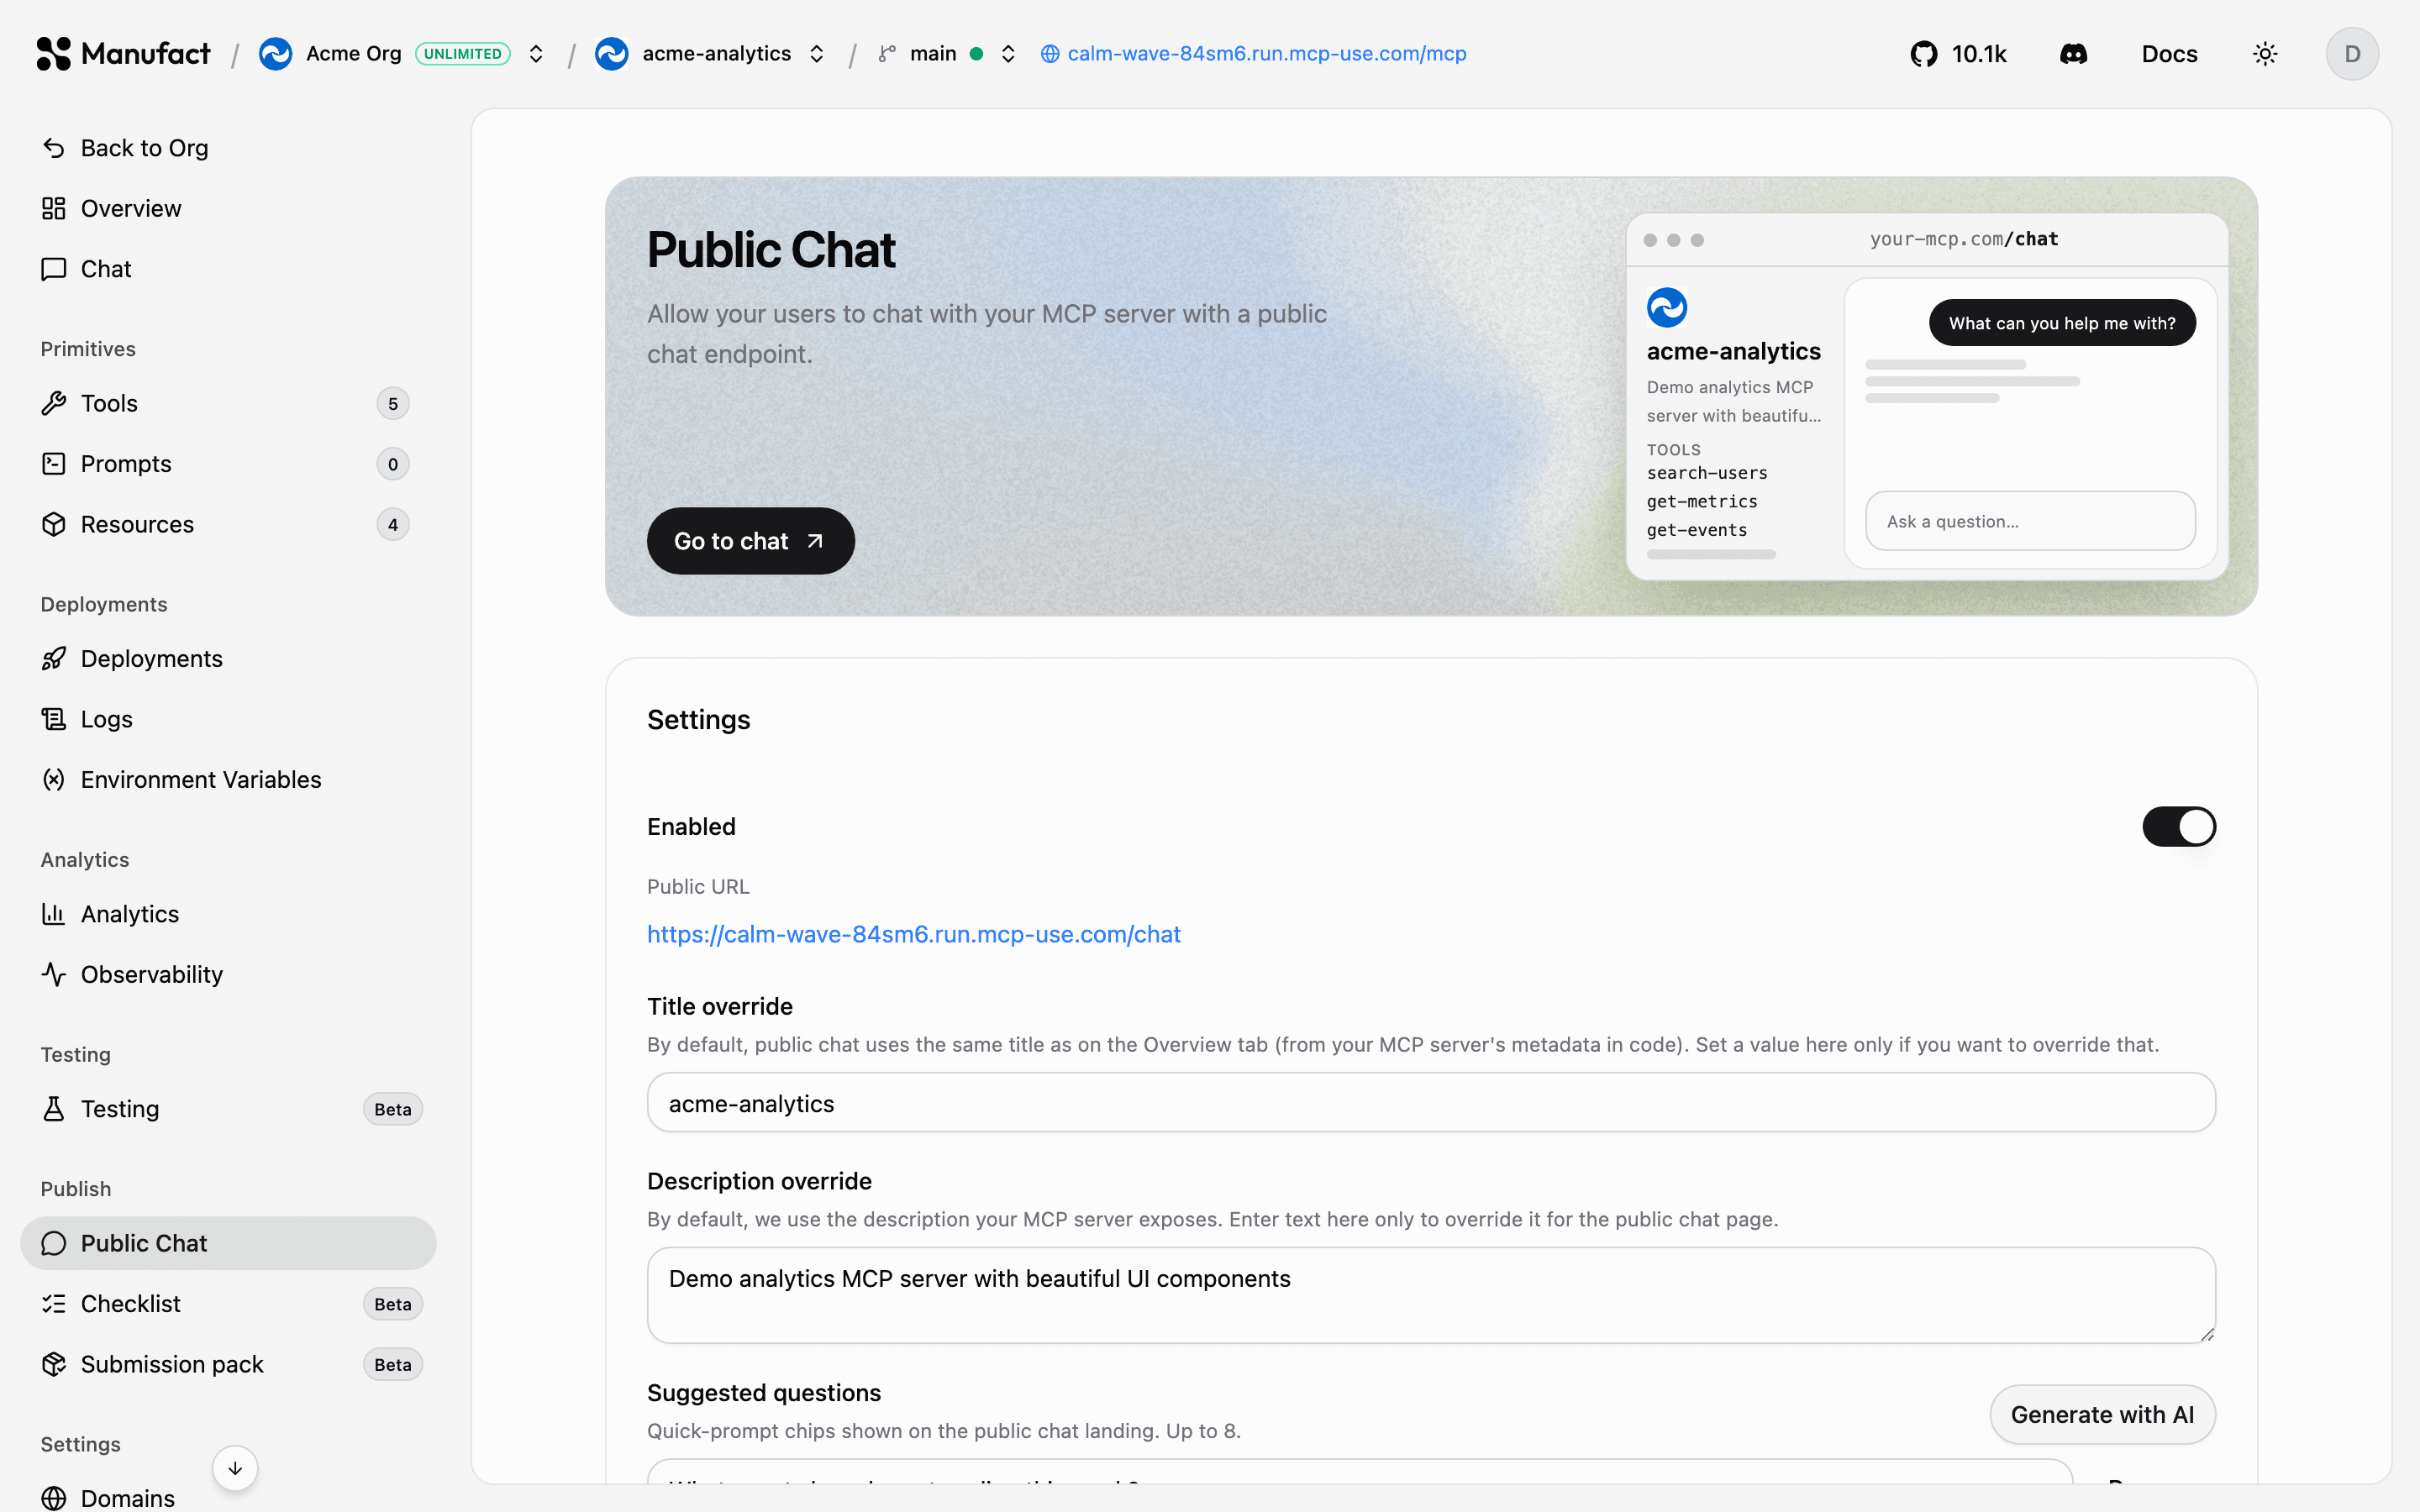Click the GitHub 10.1k star count
Image resolution: width=2420 pixels, height=1512 pixels.
tap(1979, 54)
